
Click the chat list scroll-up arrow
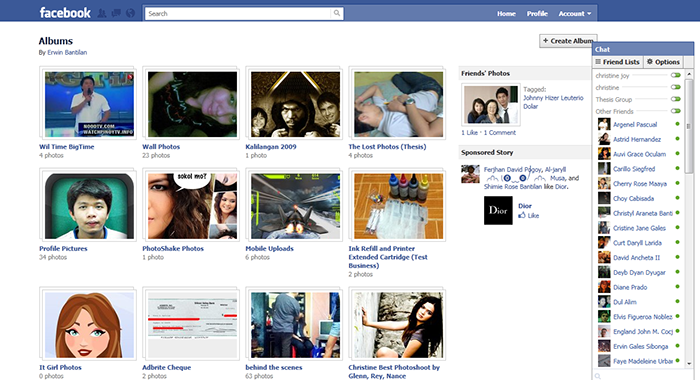689,74
